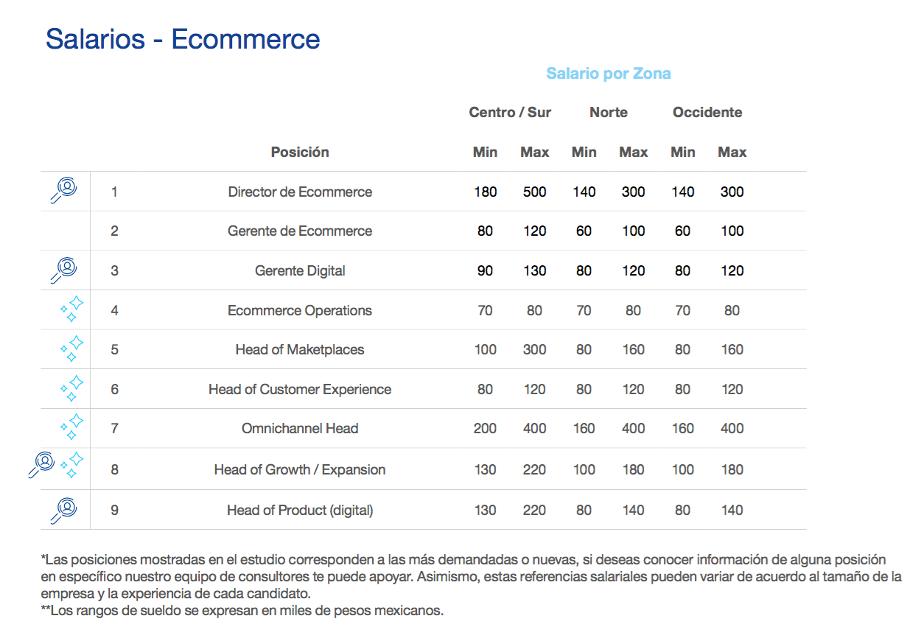The image size is (922, 641).
Task: Click the Salarios - Ecommerce title
Action: click(183, 40)
